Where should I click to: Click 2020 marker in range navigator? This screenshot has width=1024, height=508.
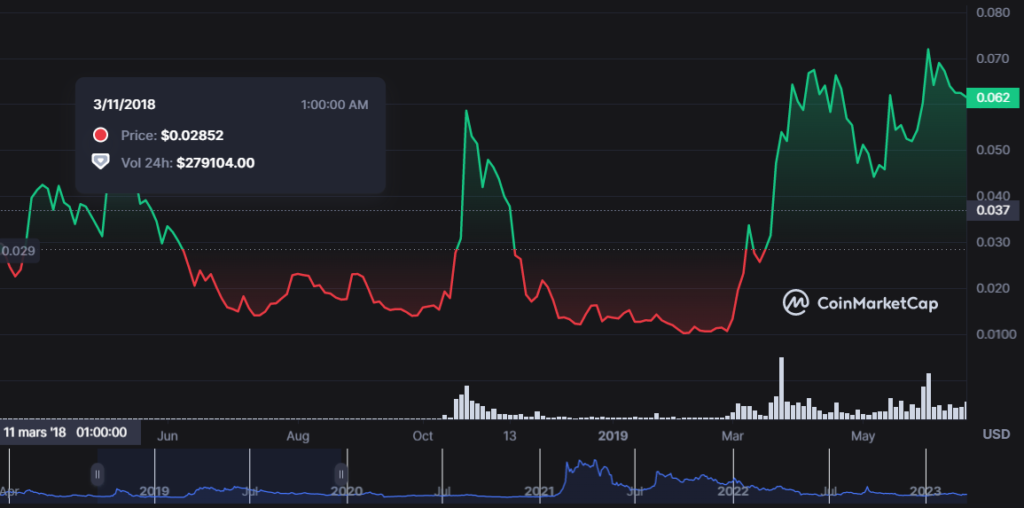[x=347, y=490]
